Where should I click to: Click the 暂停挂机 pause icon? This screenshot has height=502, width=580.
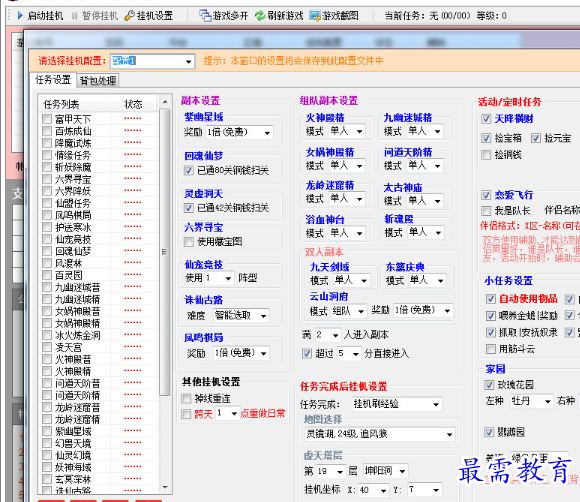tap(75, 16)
